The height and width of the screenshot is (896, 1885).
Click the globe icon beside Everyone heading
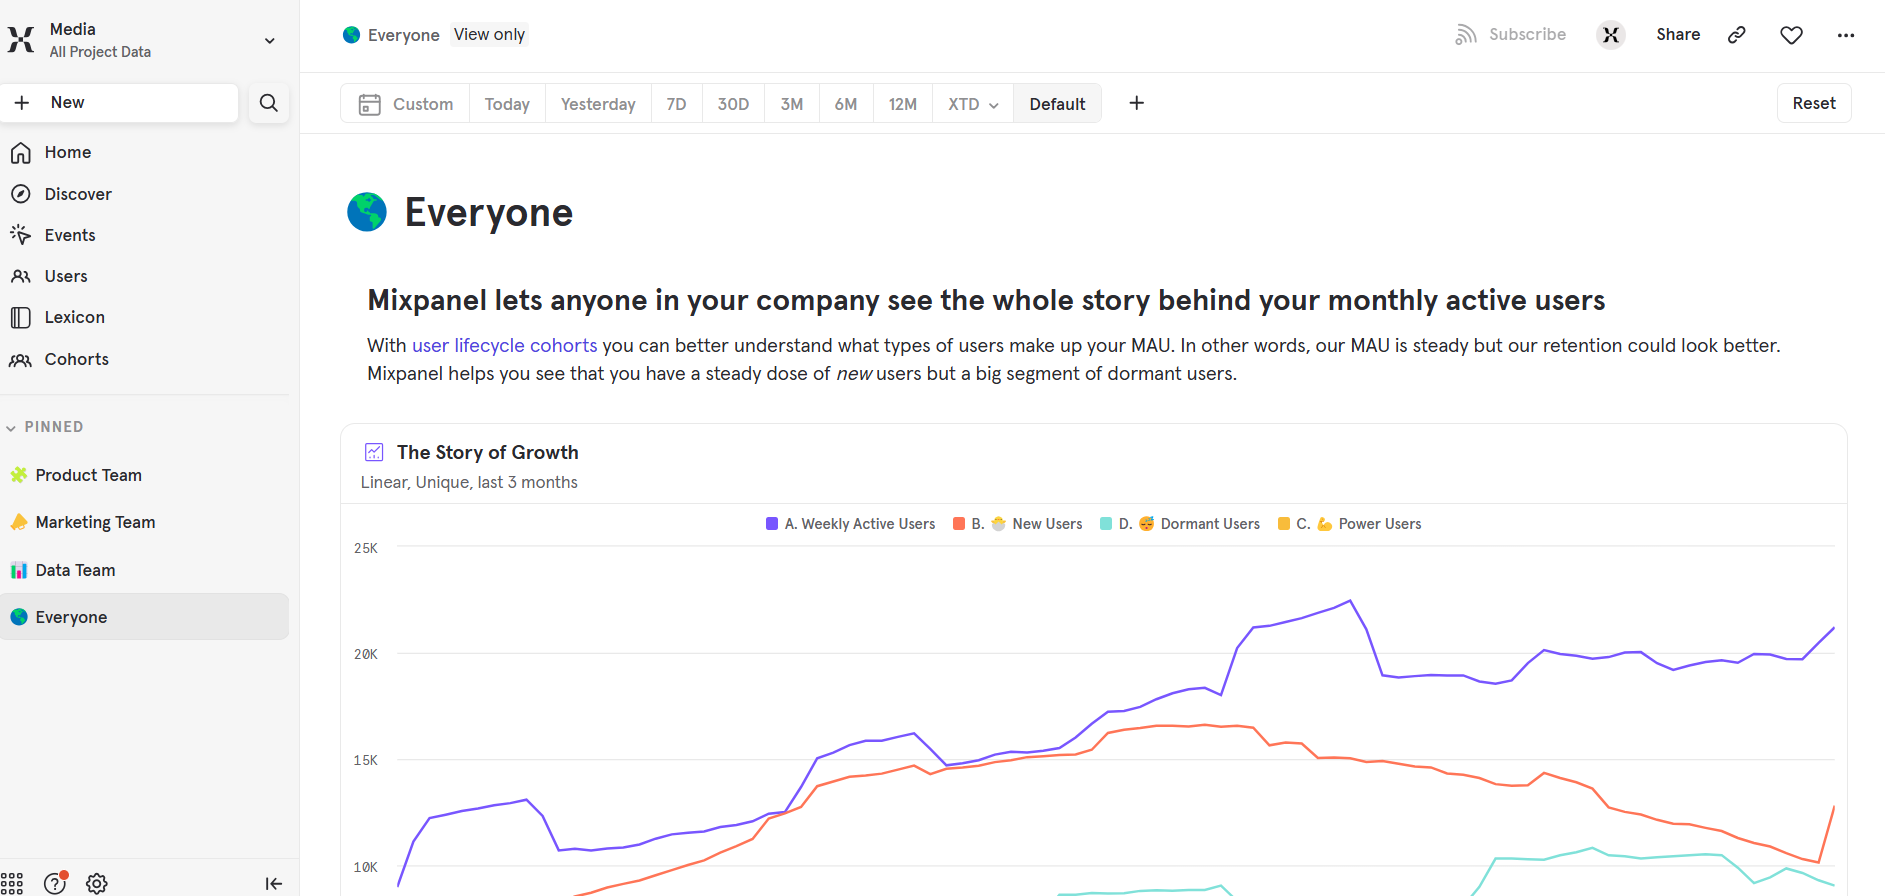click(367, 212)
